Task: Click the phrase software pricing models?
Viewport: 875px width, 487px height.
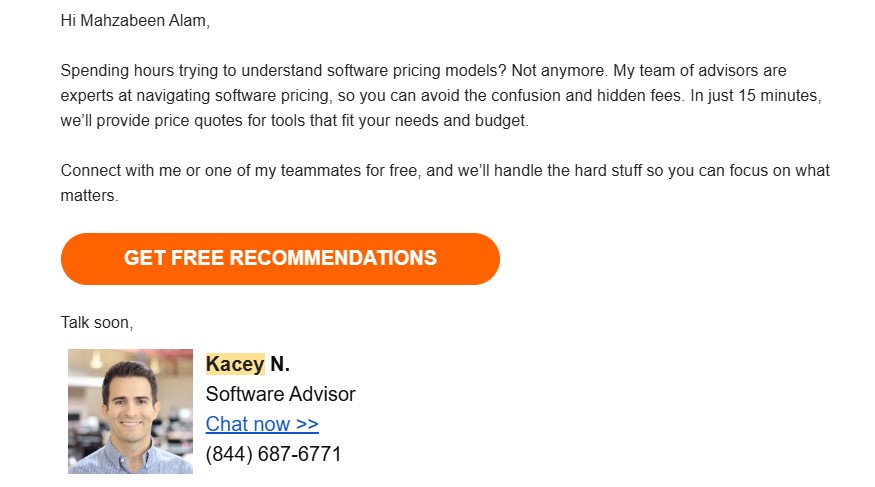Action: click(416, 70)
